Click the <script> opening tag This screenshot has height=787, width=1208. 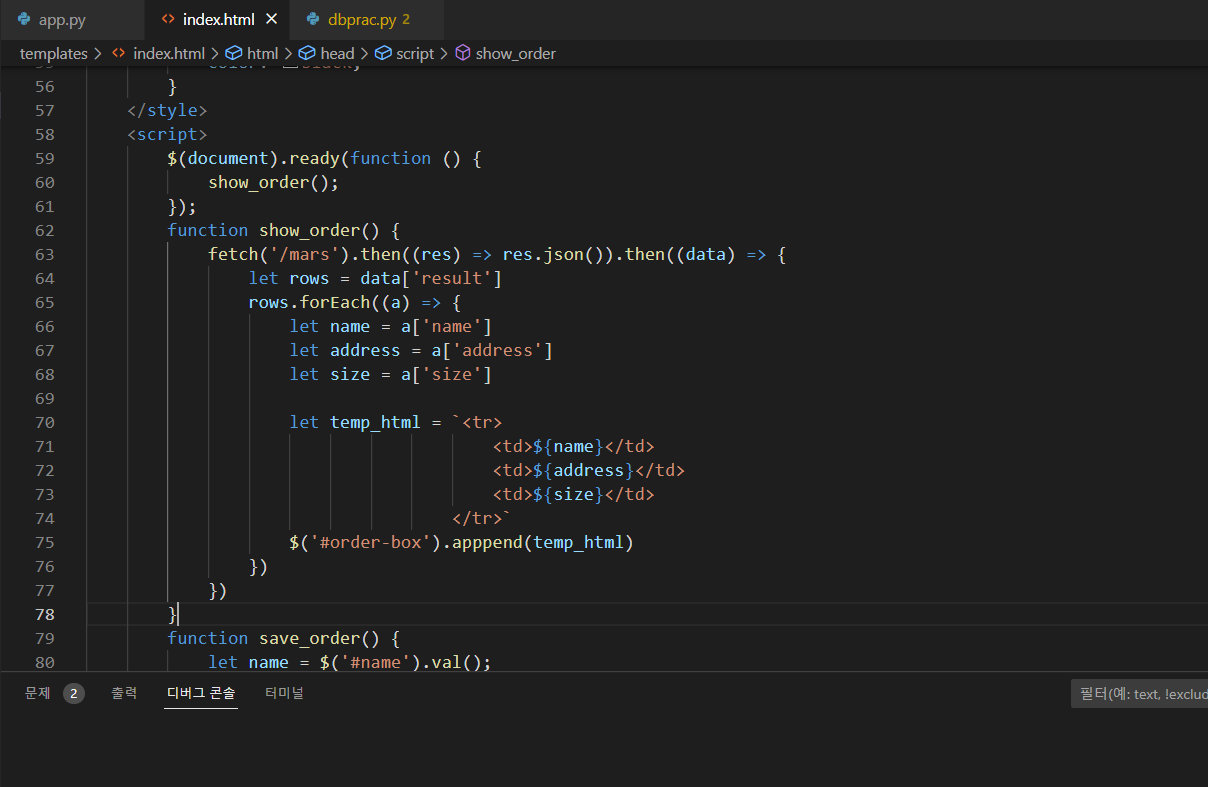(167, 134)
